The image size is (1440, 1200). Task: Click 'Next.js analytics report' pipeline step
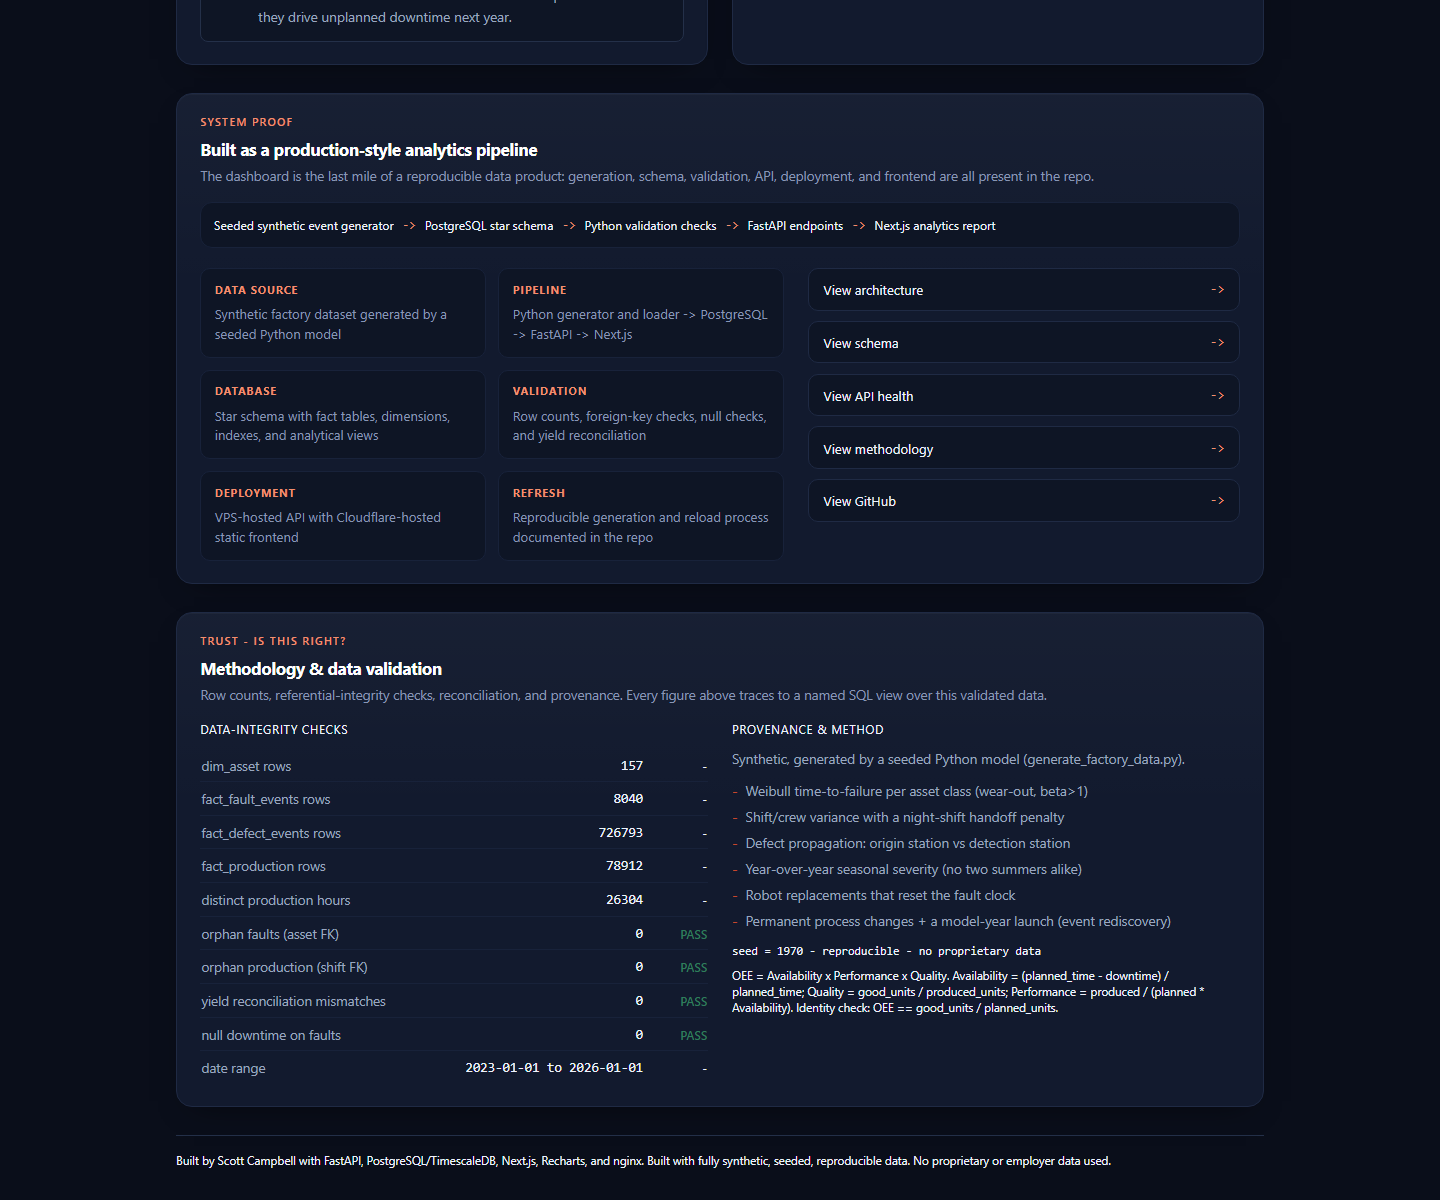pyautogui.click(x=935, y=226)
